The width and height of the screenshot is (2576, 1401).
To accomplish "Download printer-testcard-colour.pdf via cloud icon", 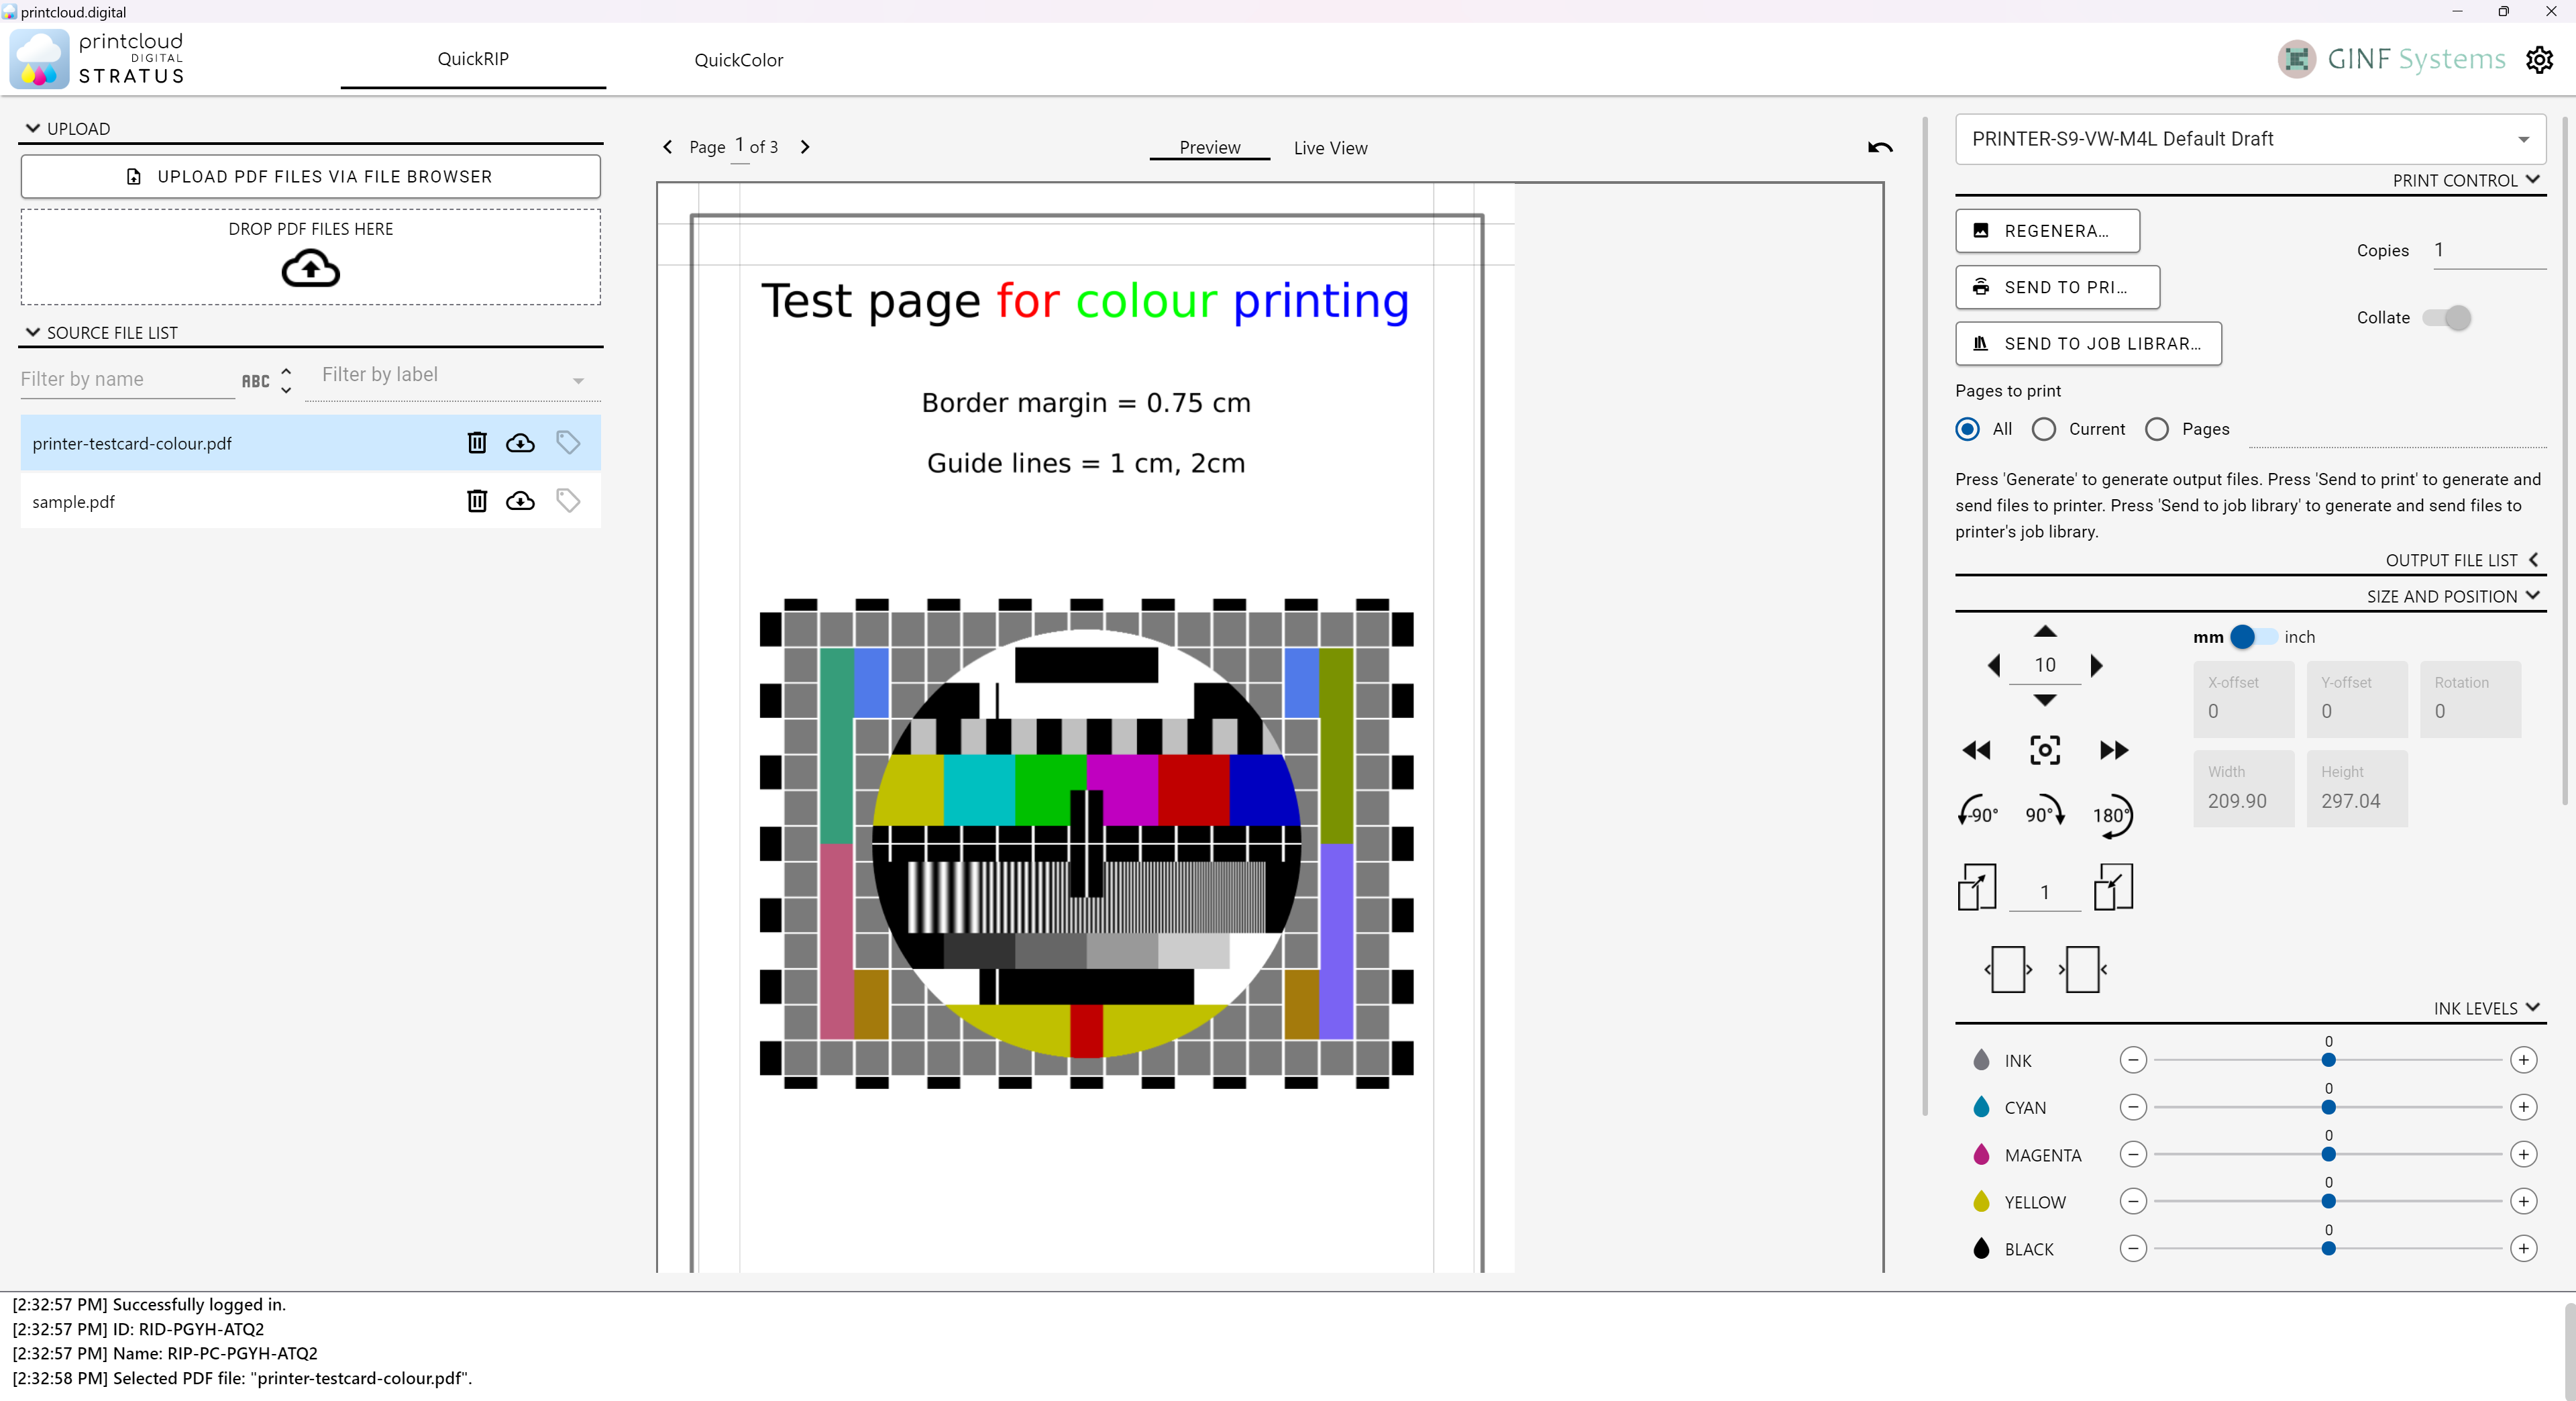I will 520,442.
